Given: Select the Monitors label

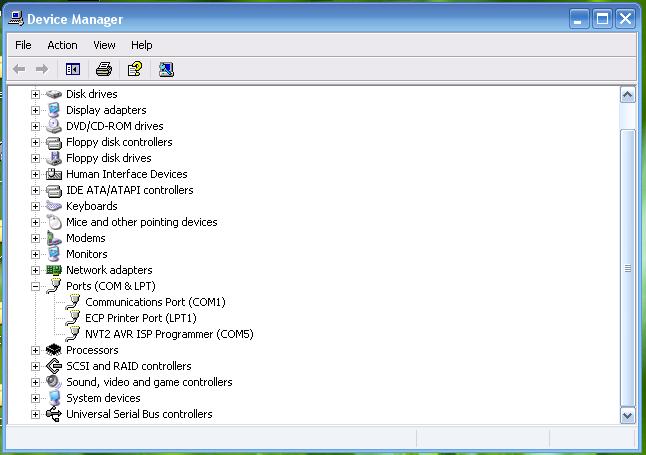Looking at the screenshot, I should point(87,254).
